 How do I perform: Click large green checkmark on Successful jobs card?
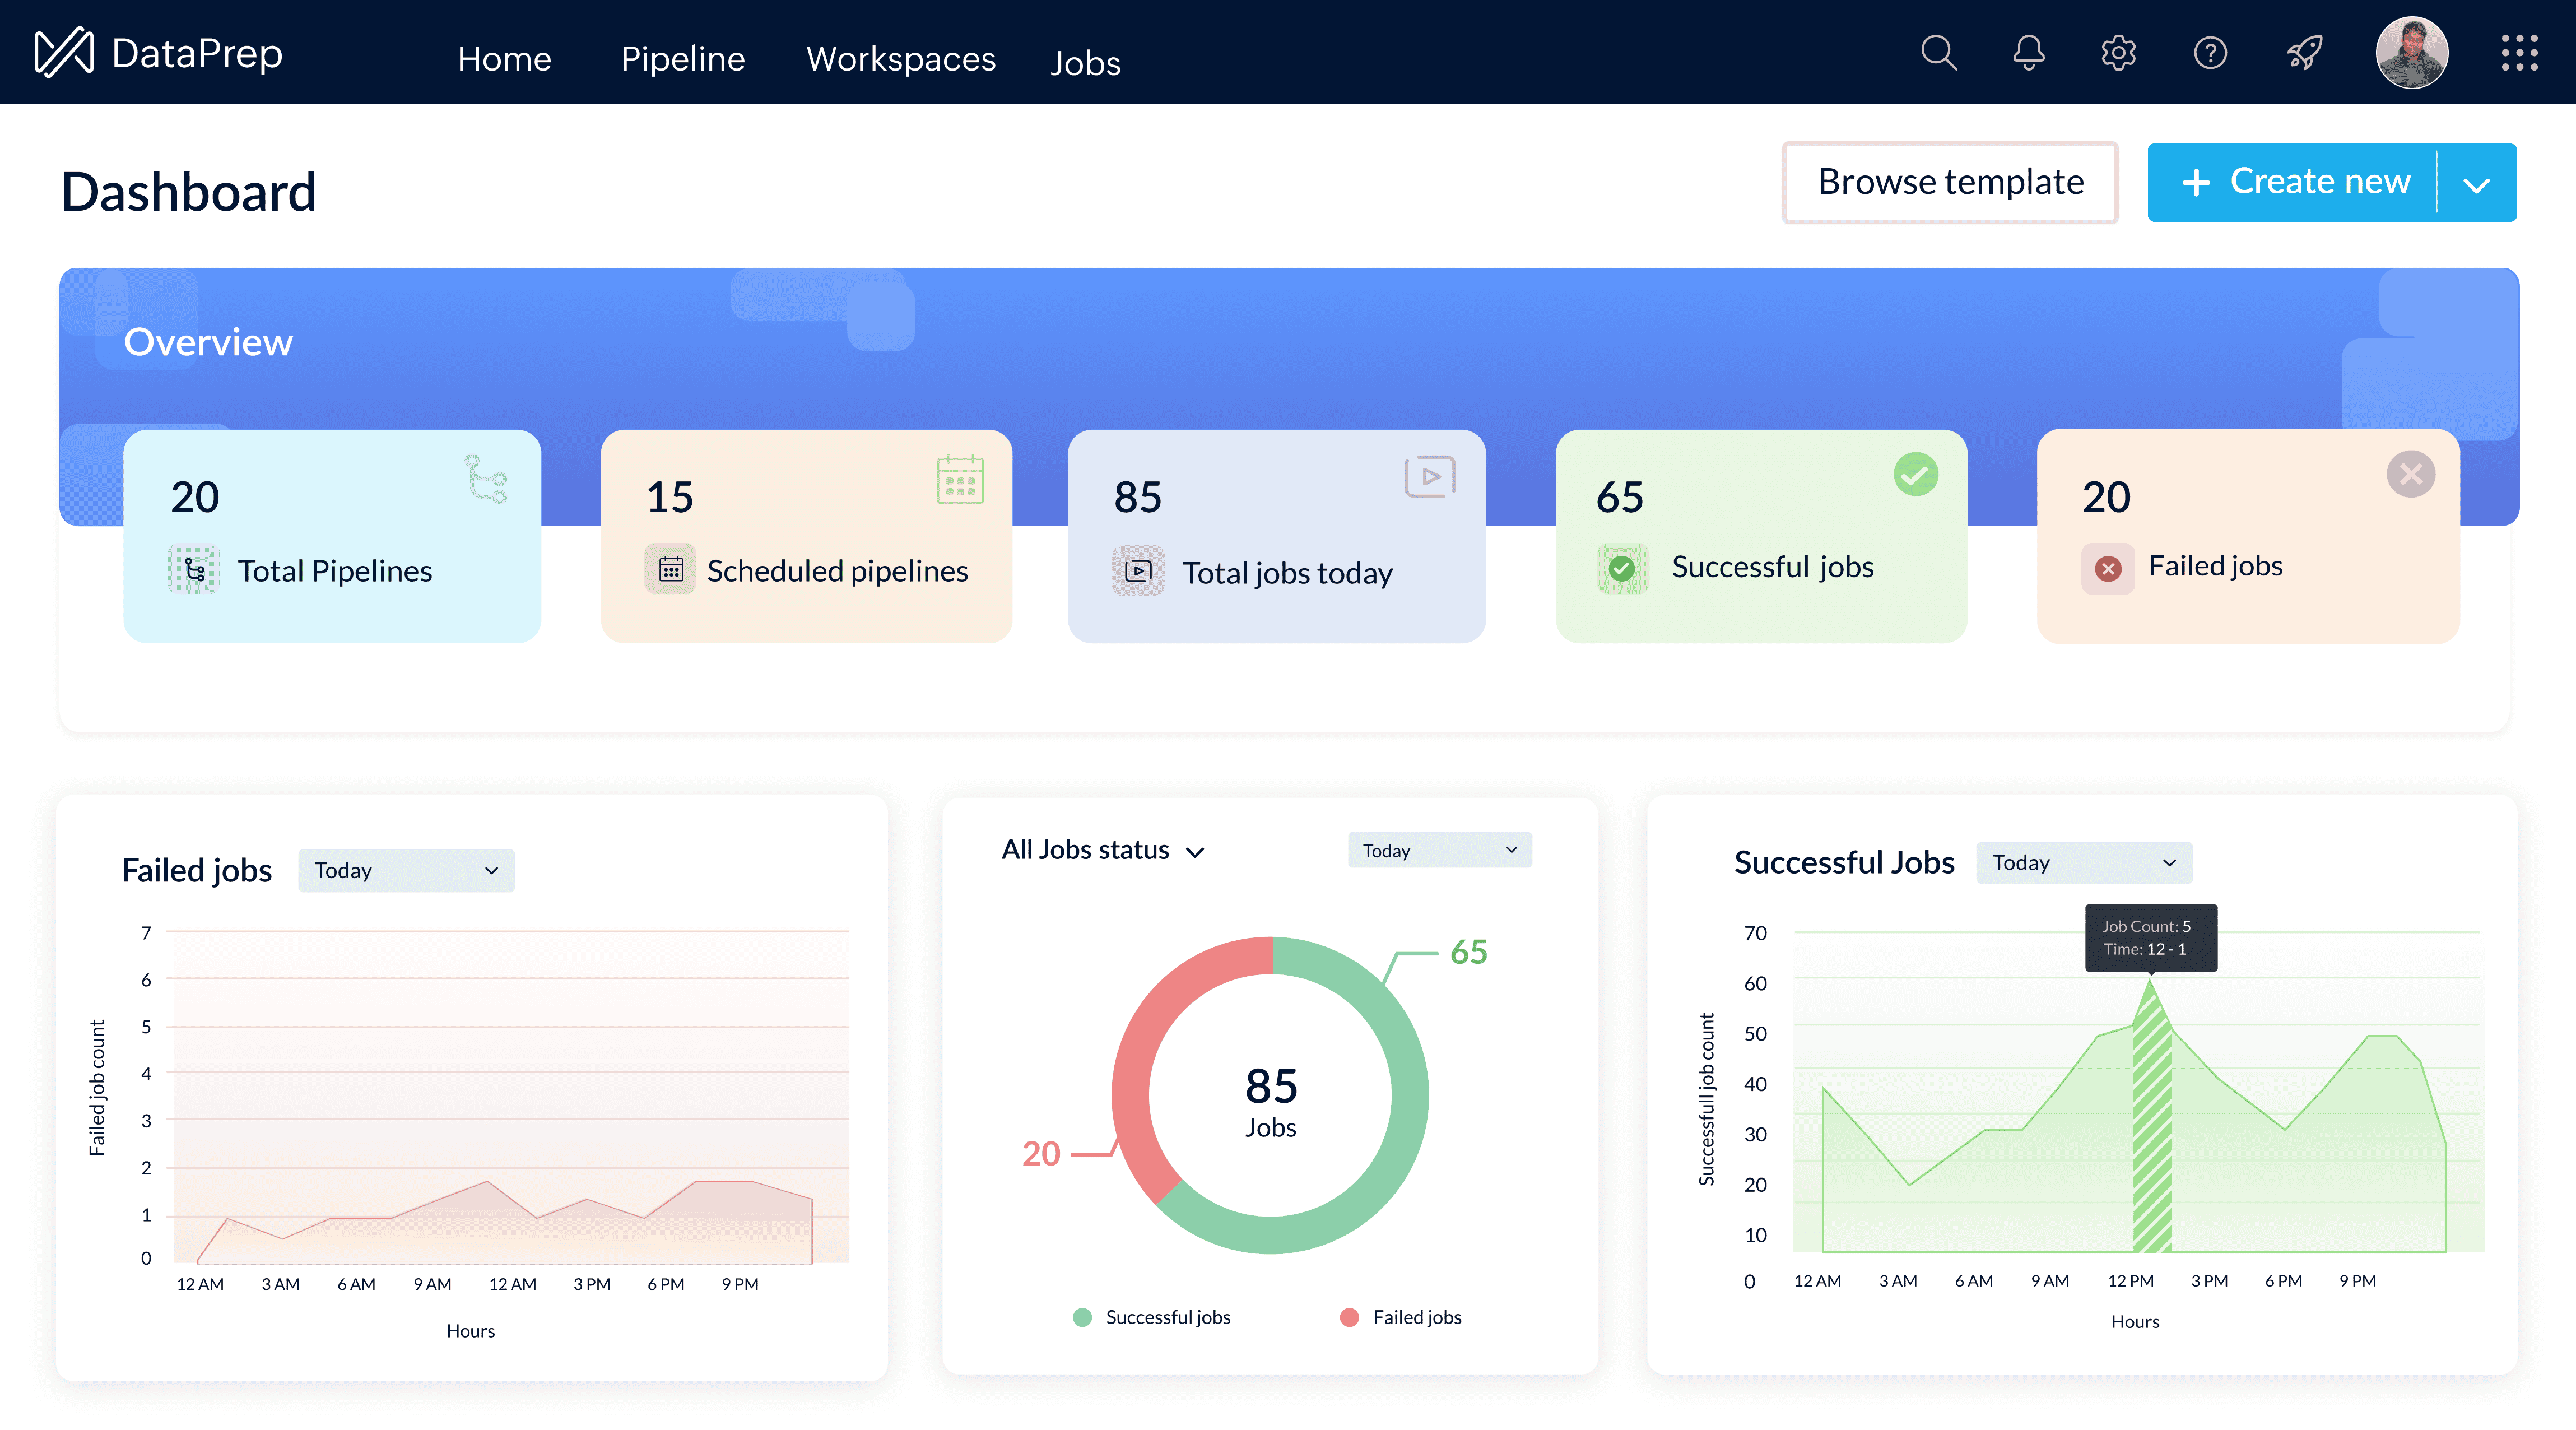coord(1915,474)
